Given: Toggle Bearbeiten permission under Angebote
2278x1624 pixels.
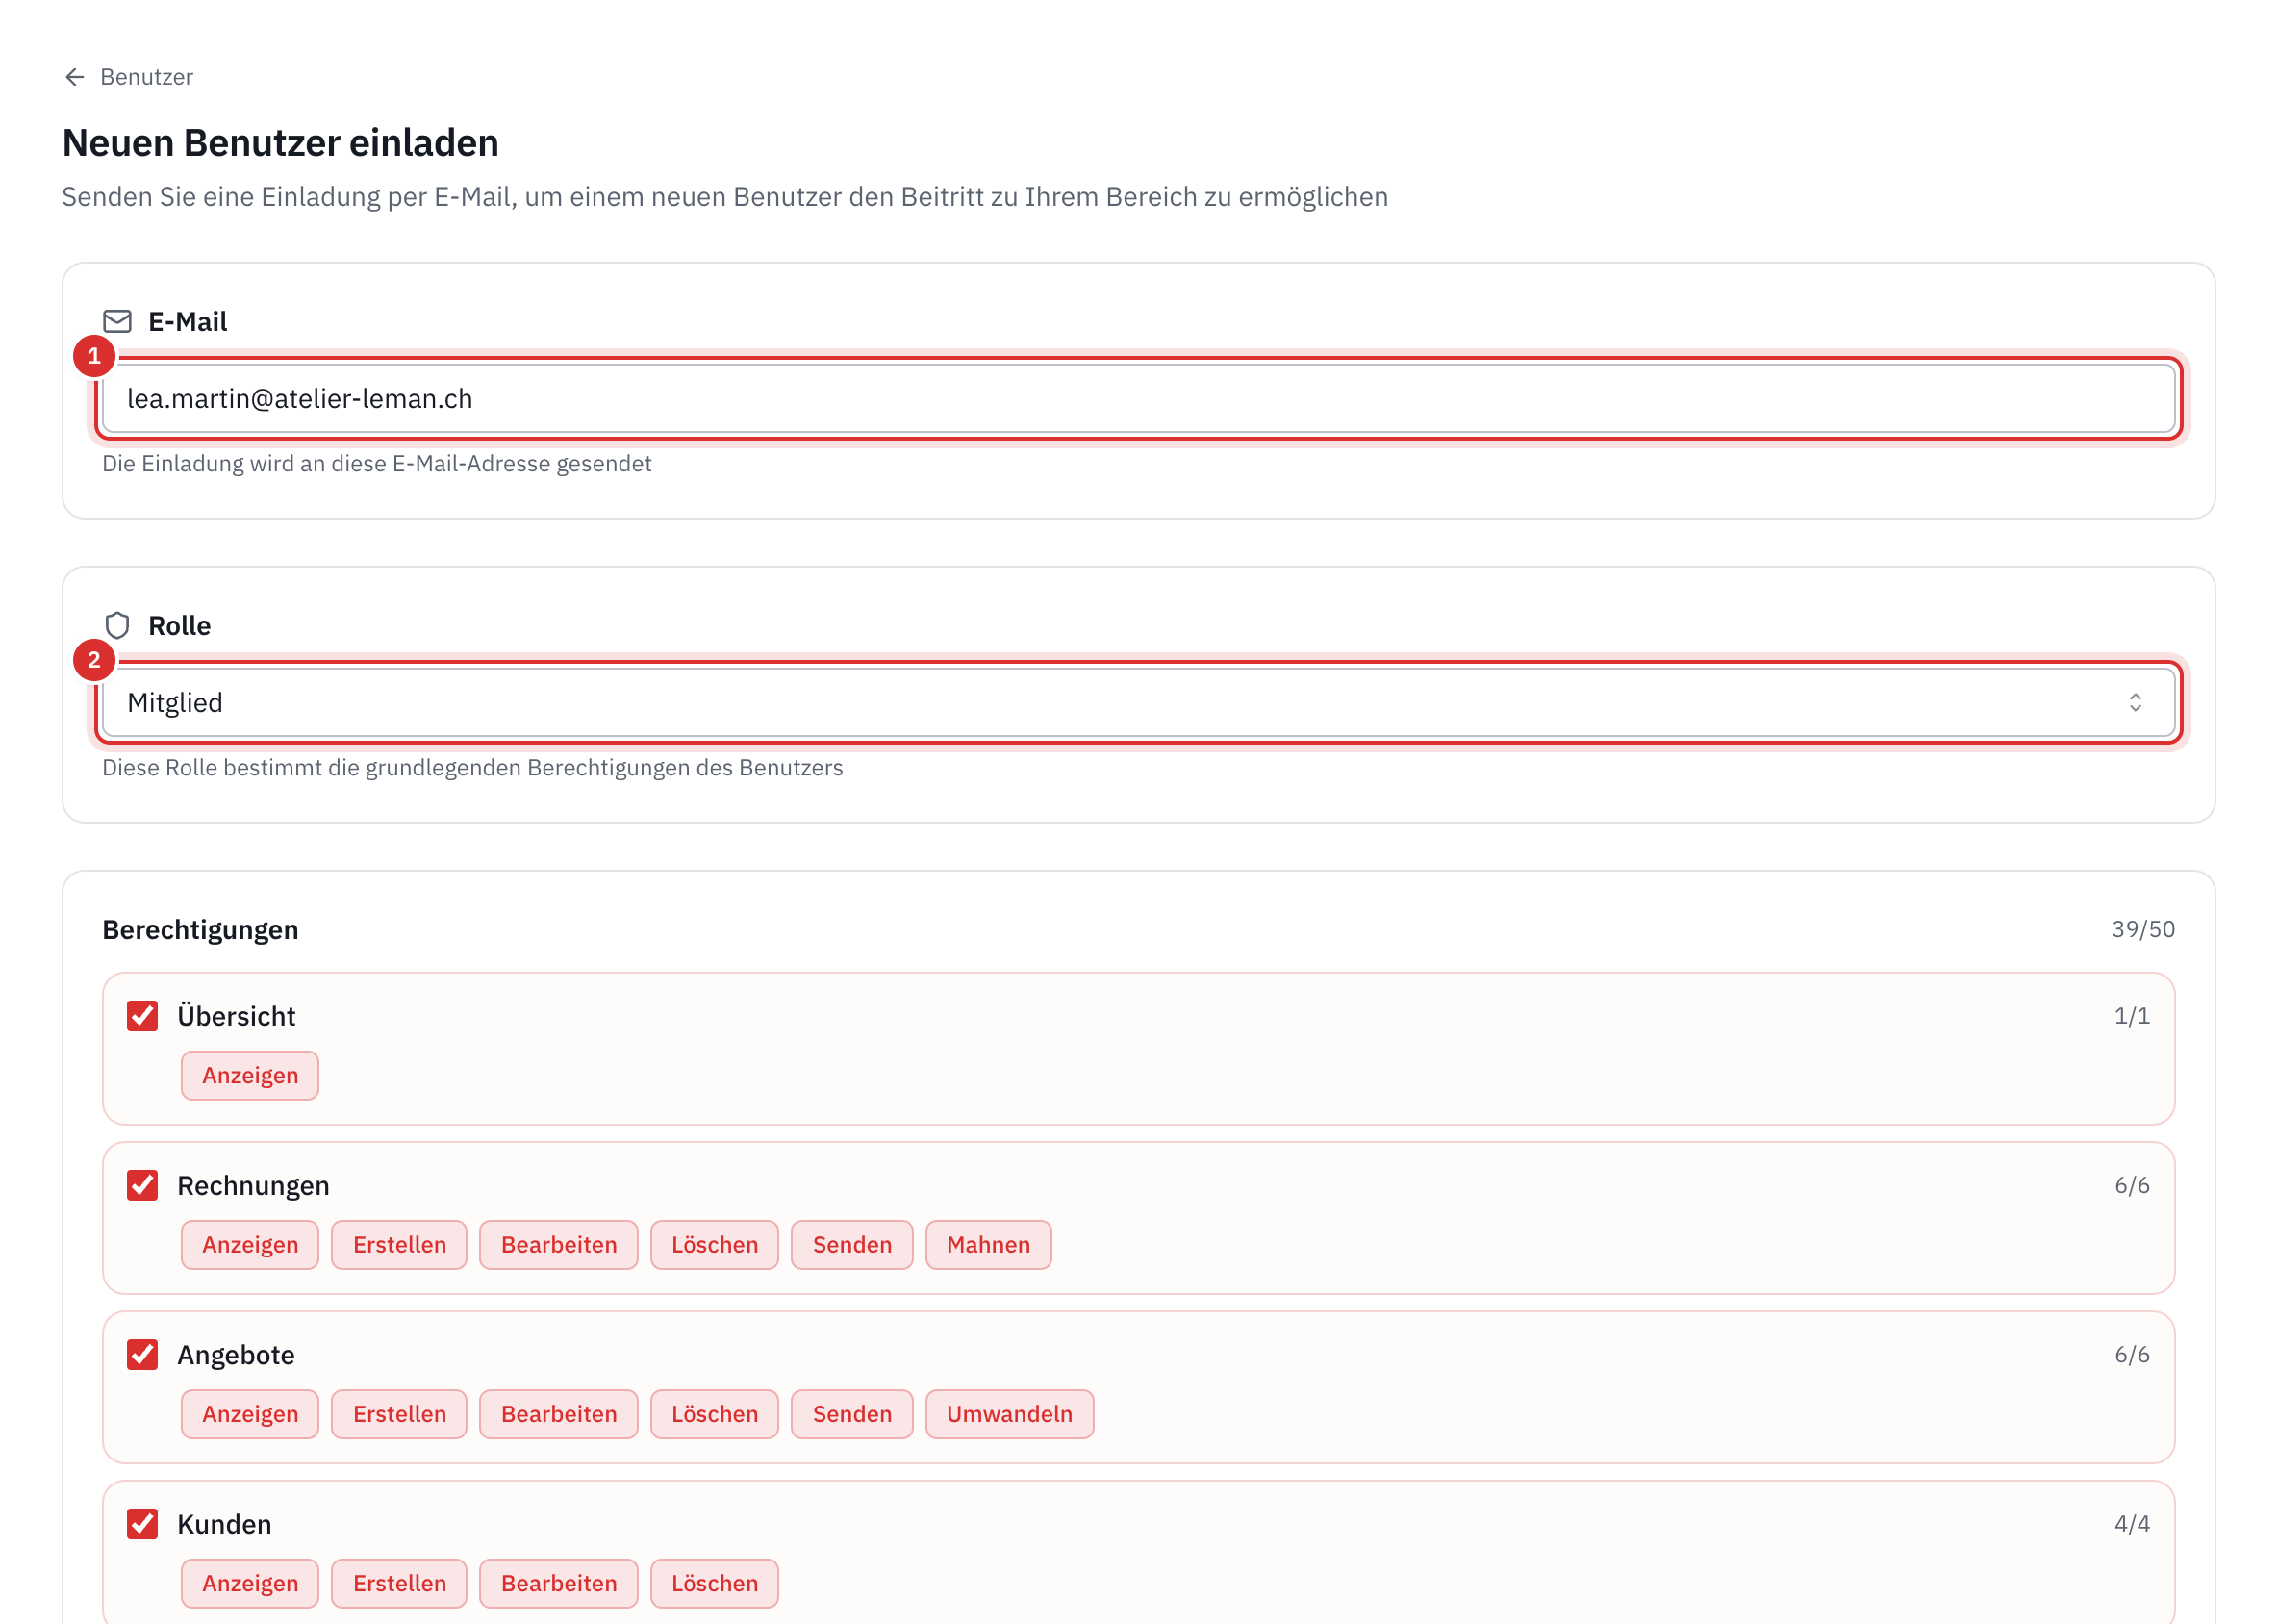Looking at the screenshot, I should (559, 1414).
